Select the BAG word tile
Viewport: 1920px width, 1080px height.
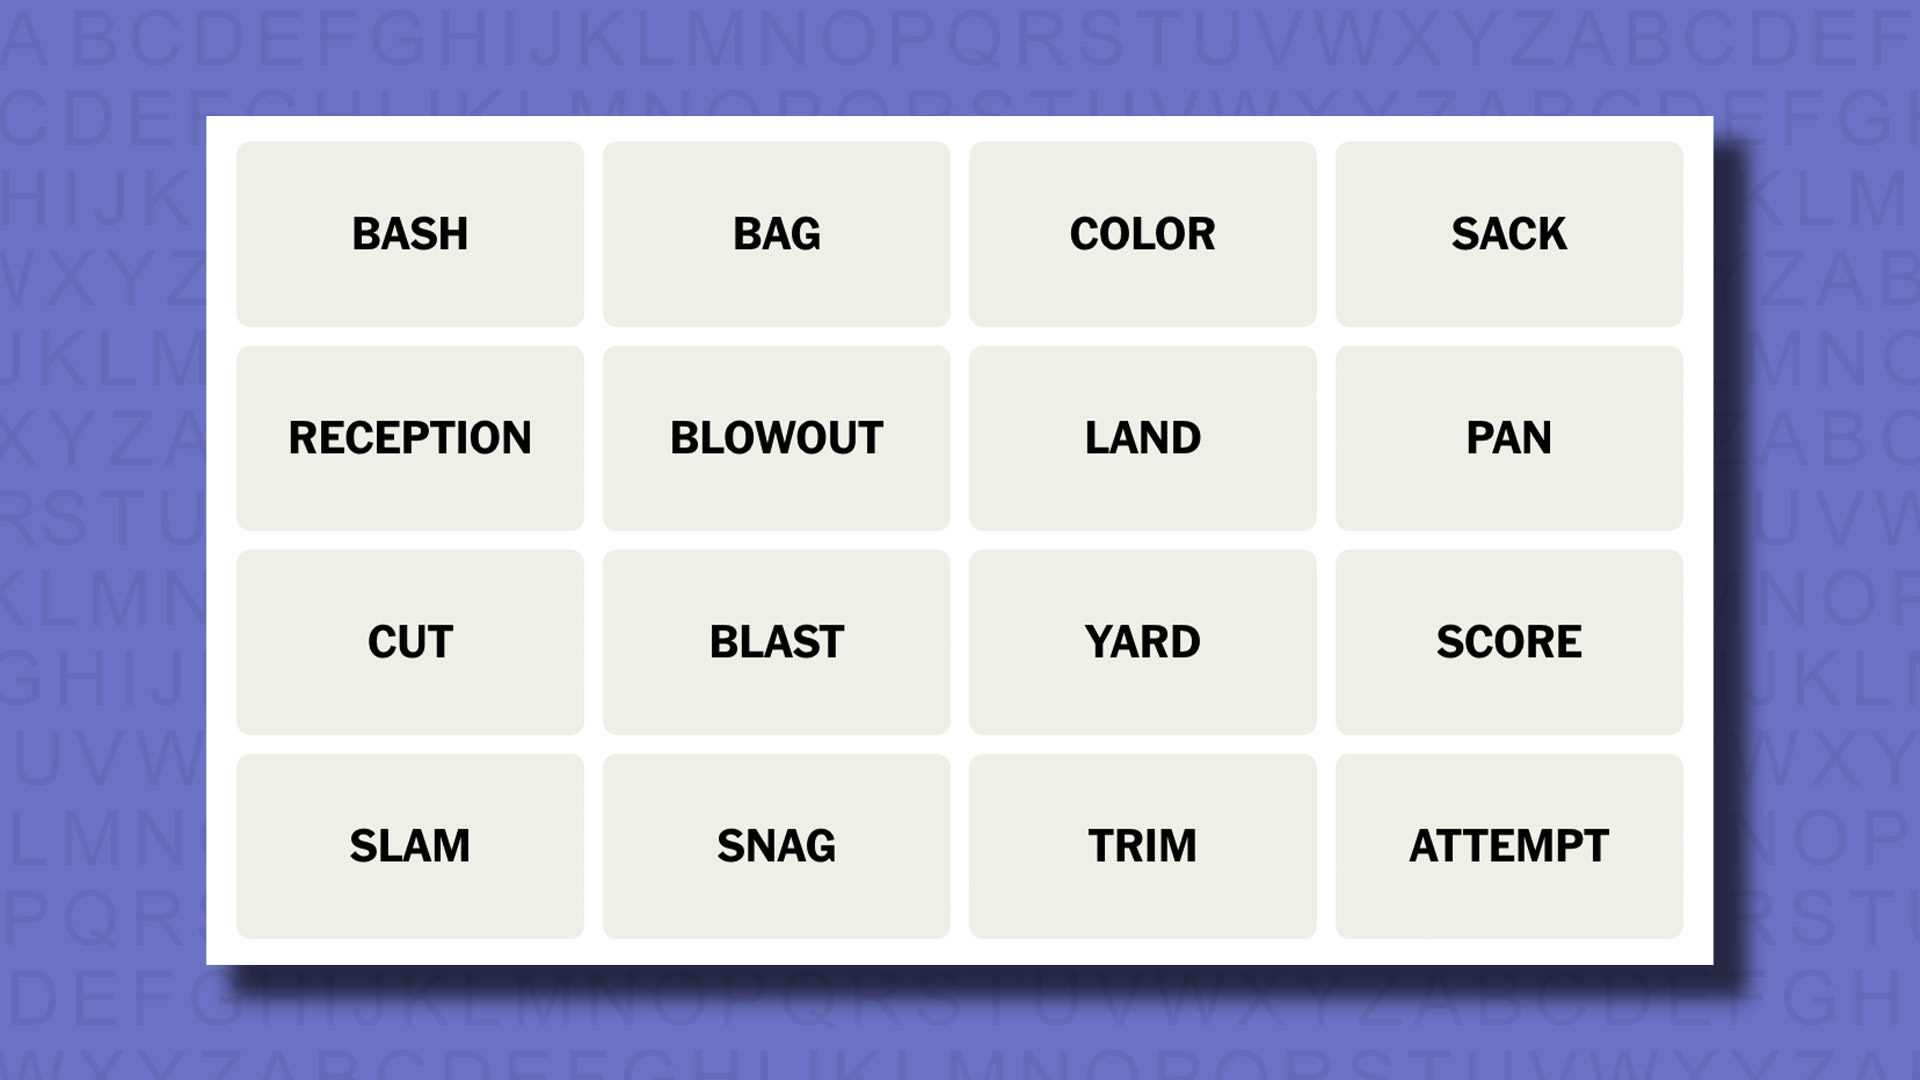click(x=777, y=233)
